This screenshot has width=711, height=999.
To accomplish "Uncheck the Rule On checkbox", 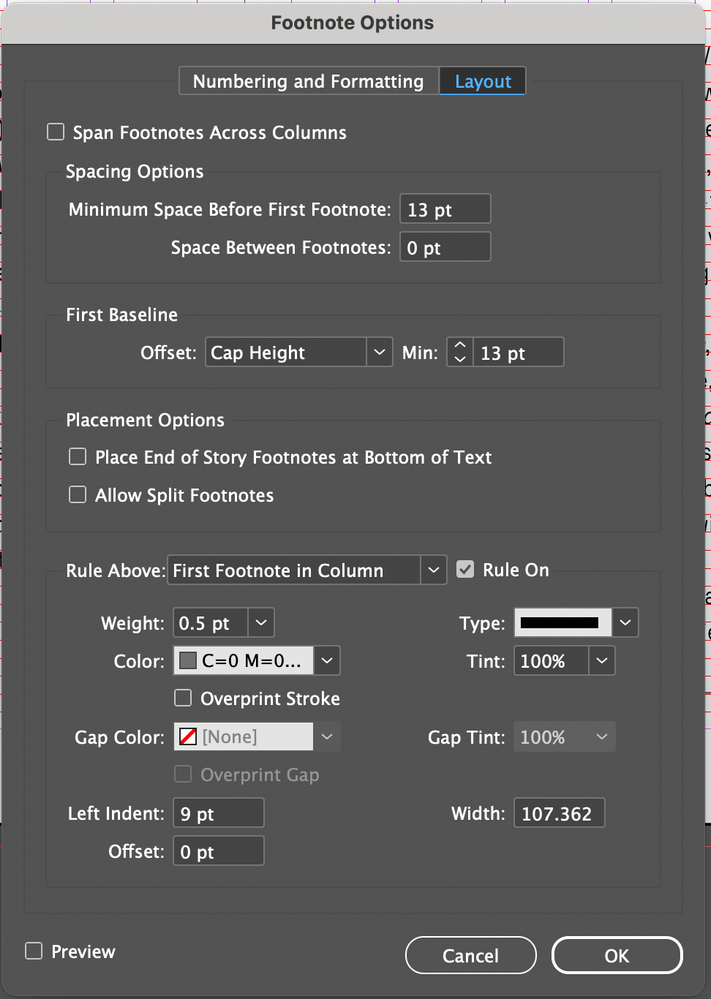I will [465, 570].
